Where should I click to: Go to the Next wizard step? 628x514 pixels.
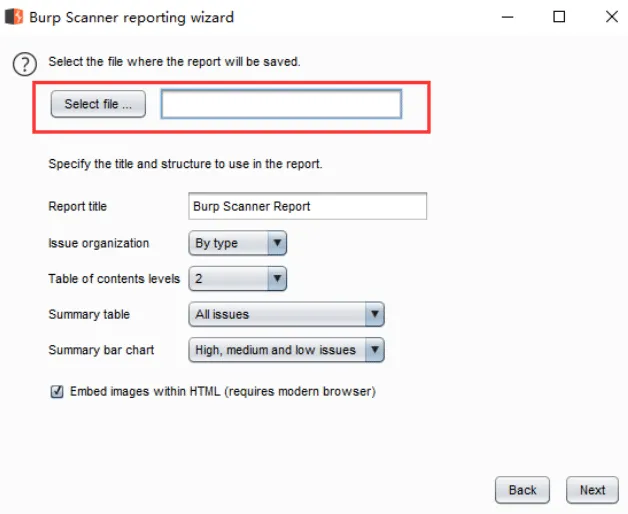pyautogui.click(x=592, y=490)
